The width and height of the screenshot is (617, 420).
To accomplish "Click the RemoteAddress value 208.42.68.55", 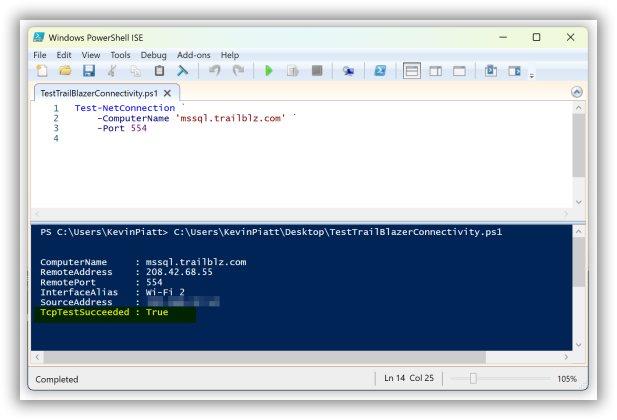I will [179, 272].
